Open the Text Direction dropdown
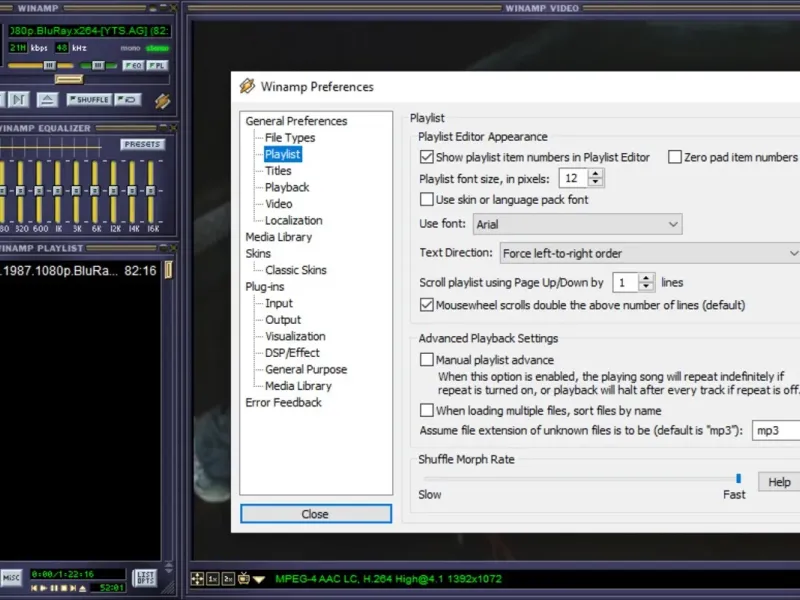The height and width of the screenshot is (600, 800). coord(649,253)
